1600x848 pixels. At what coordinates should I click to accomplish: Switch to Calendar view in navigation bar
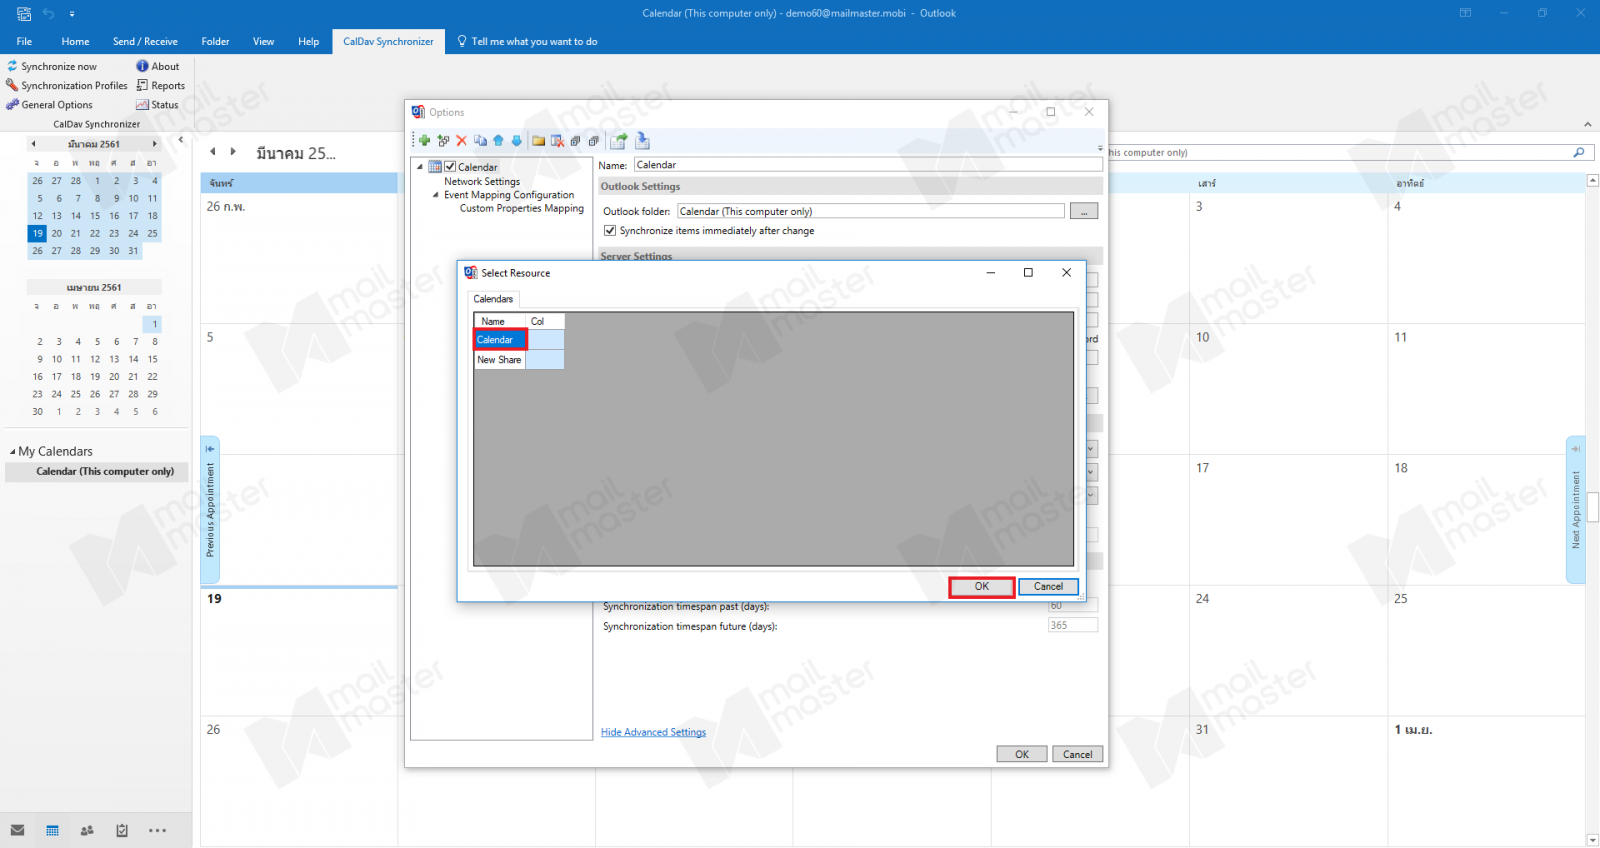click(52, 830)
